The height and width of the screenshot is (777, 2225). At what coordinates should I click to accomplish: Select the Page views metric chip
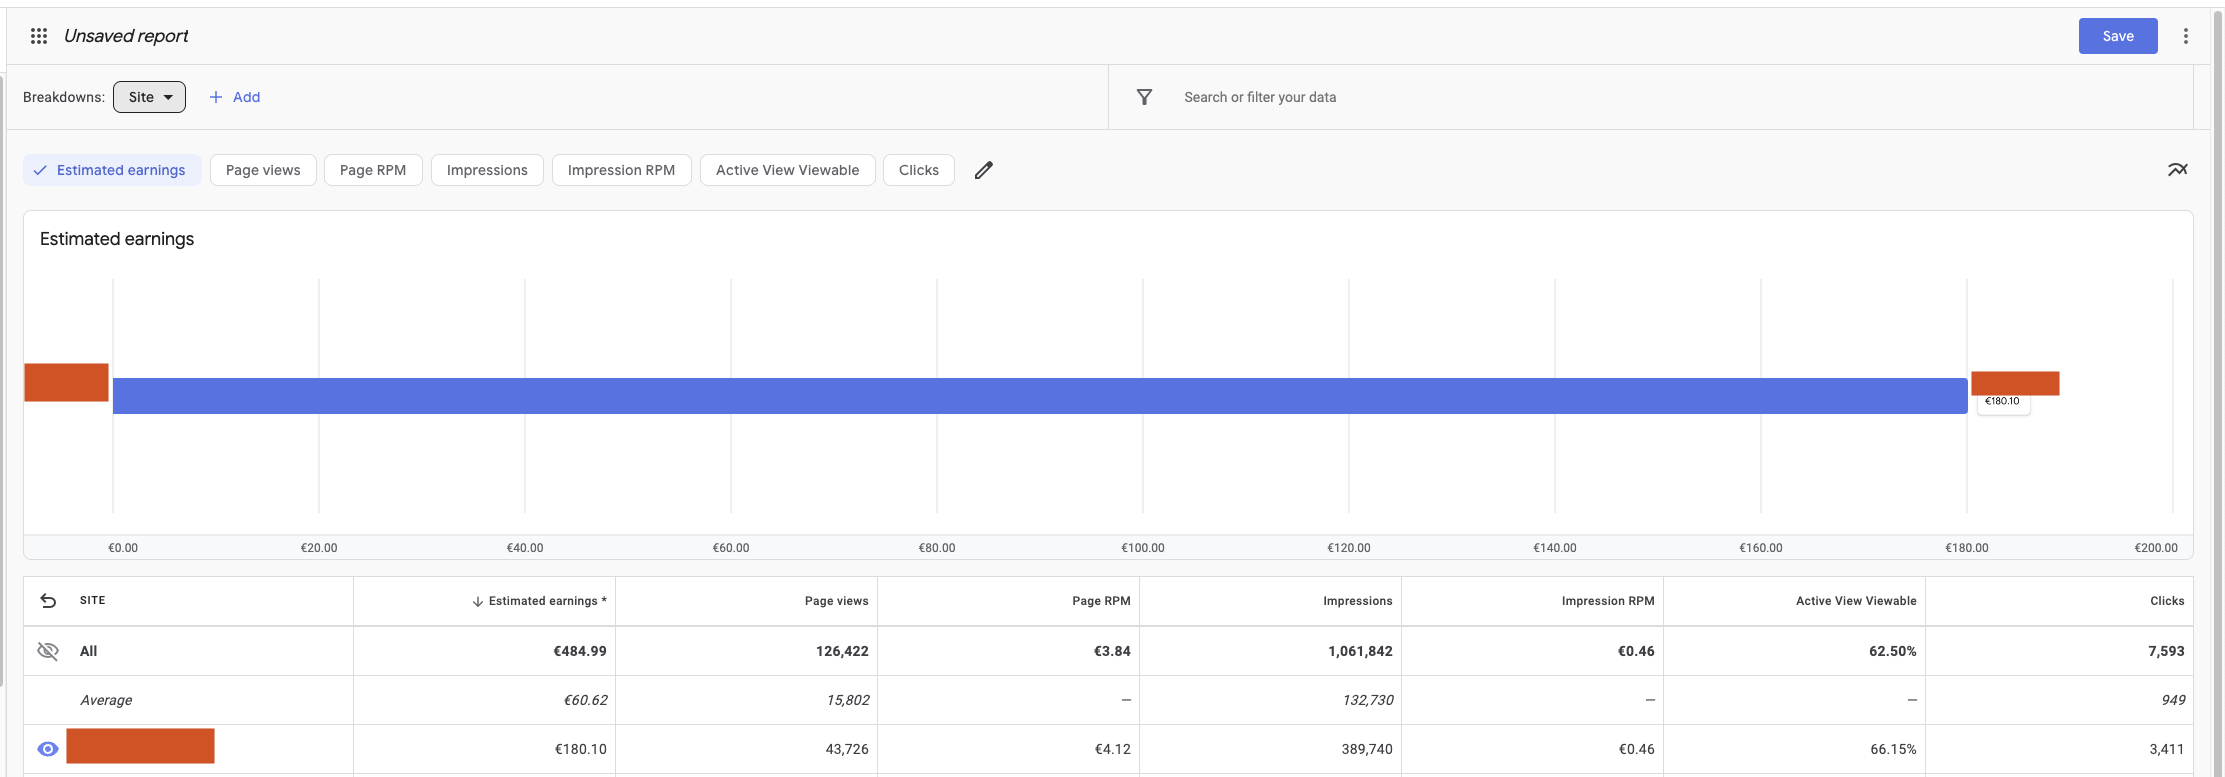[263, 170]
